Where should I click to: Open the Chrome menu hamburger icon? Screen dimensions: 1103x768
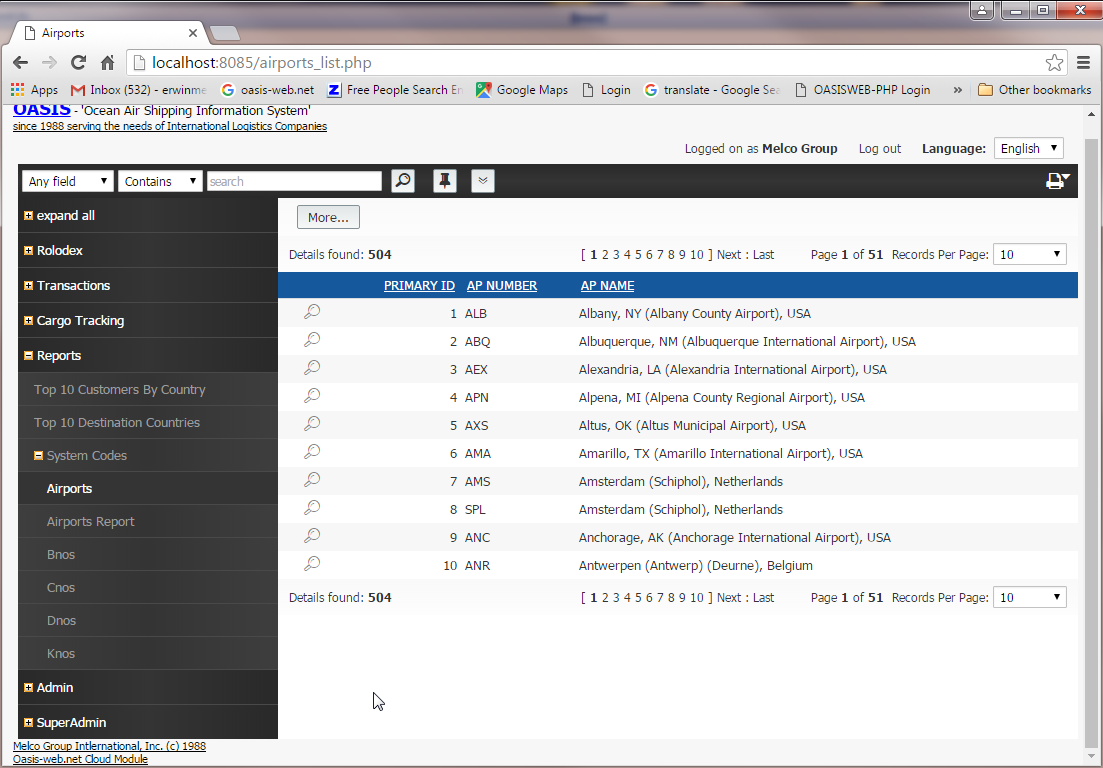[1083, 63]
